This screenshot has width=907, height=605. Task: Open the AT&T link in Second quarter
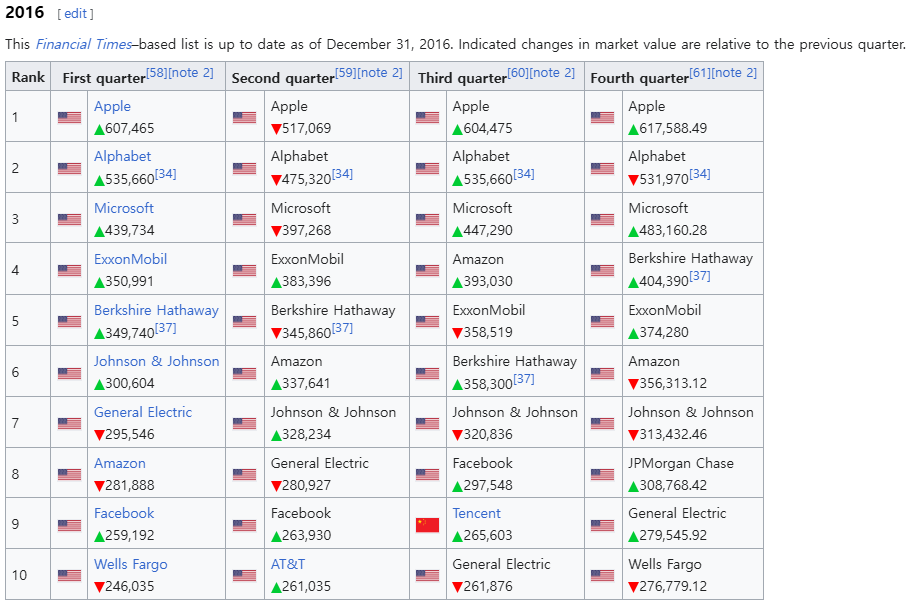[x=288, y=564]
